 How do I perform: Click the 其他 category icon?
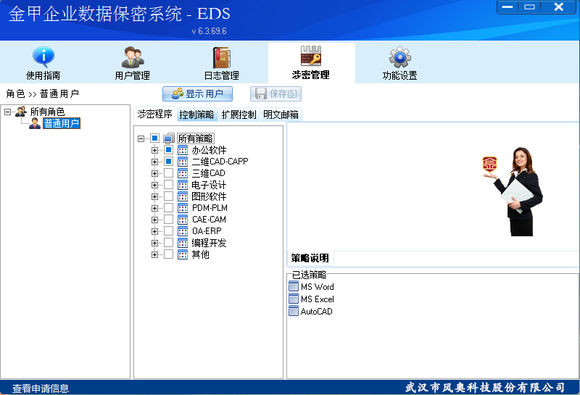pos(183,254)
